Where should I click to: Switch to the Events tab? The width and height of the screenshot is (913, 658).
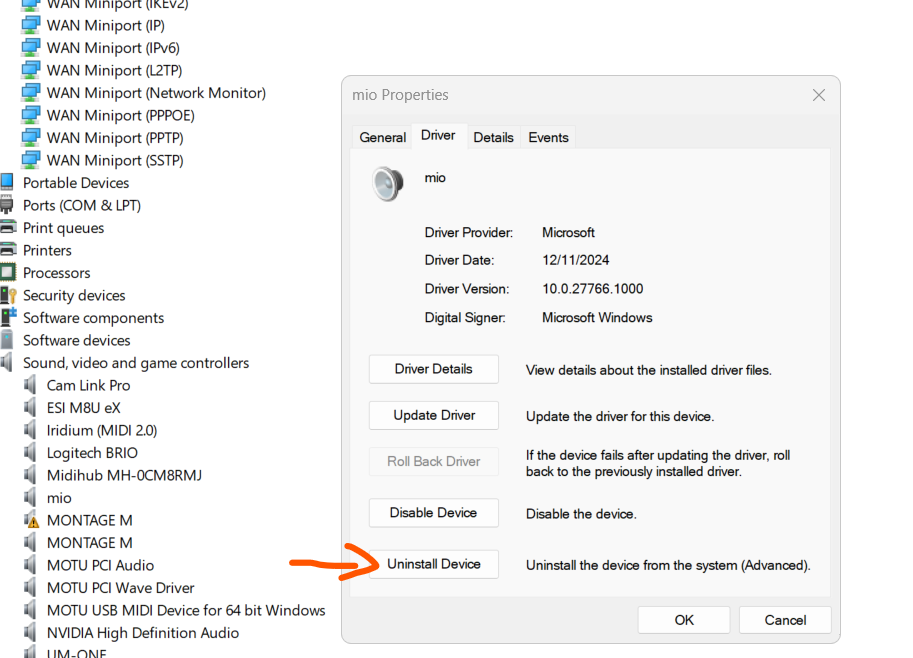tap(548, 138)
